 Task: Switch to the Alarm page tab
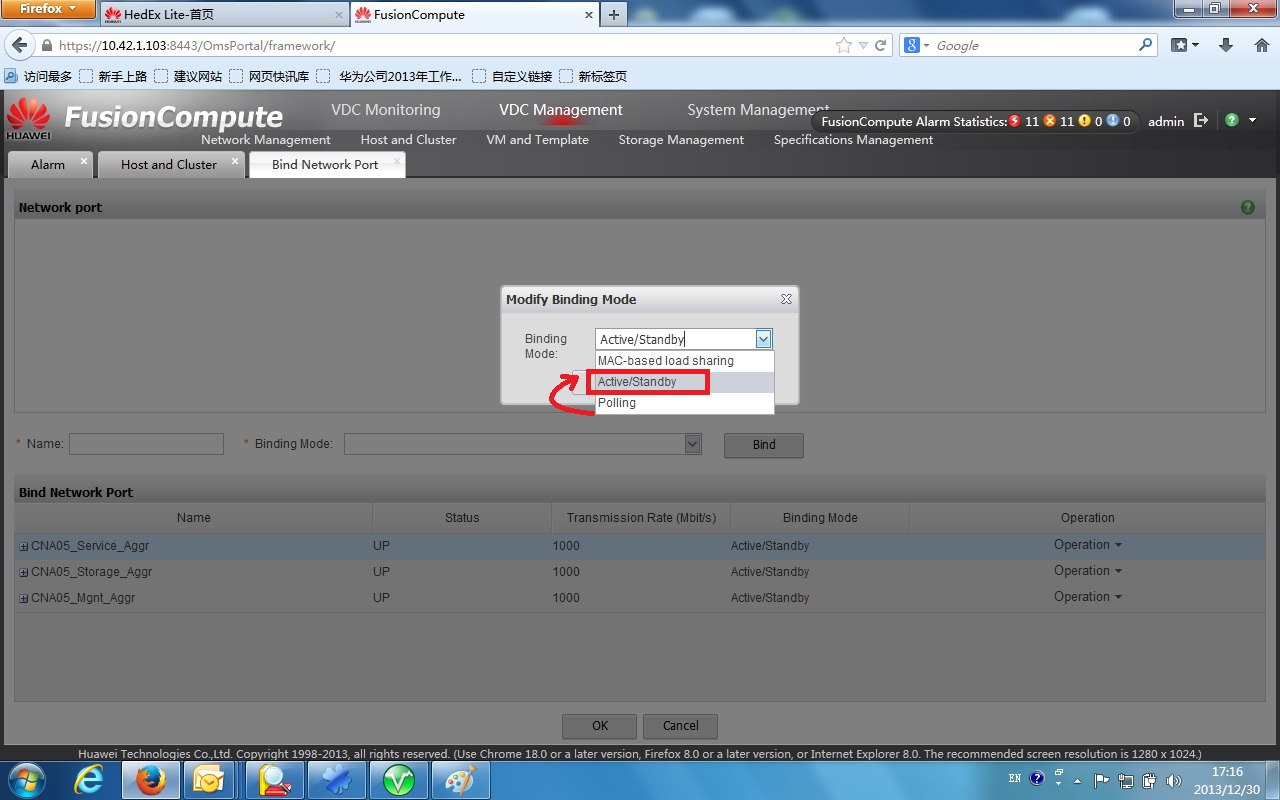point(47,165)
